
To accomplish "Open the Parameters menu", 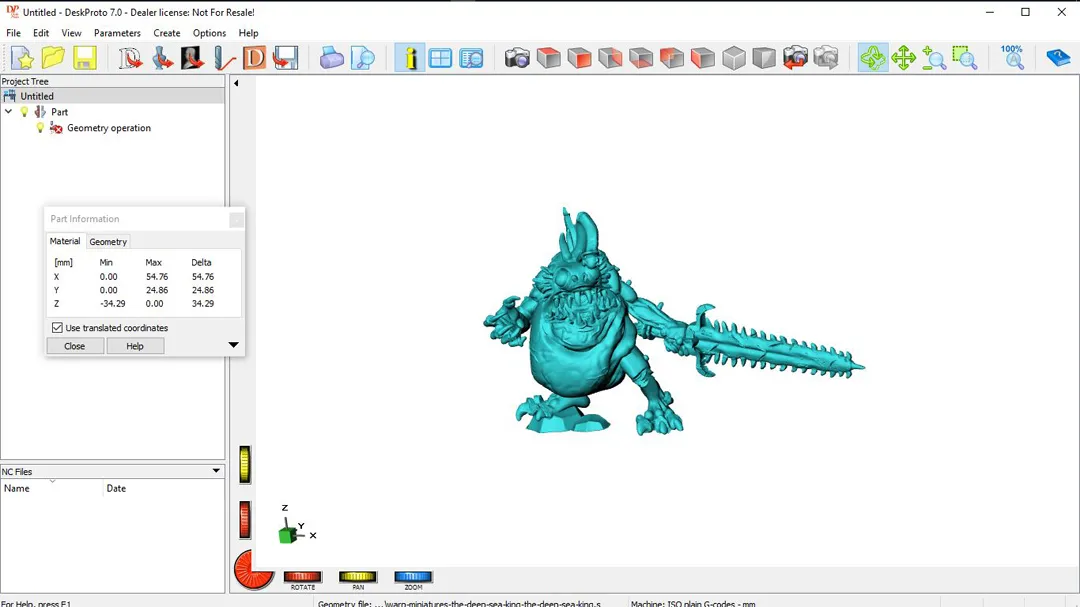I will pyautogui.click(x=117, y=33).
